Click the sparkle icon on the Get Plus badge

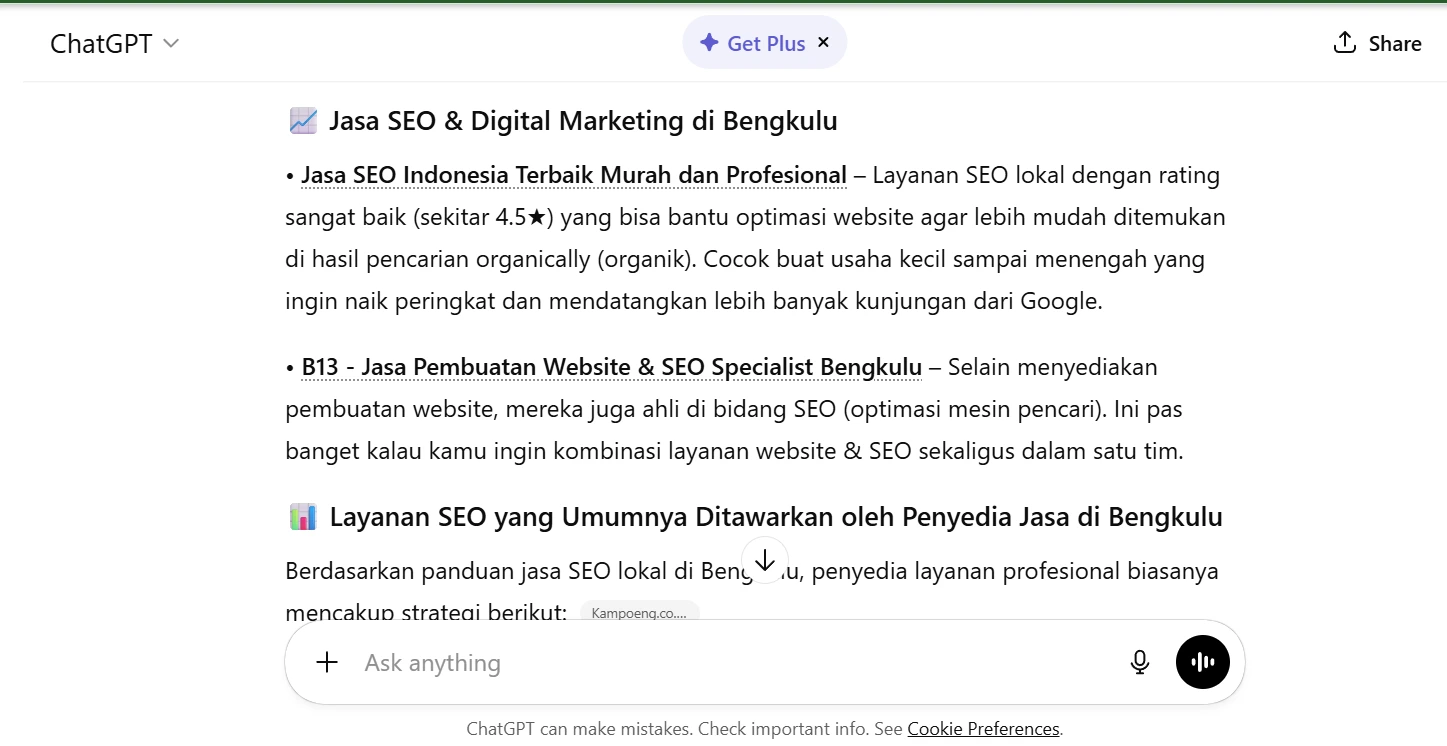[x=708, y=42]
